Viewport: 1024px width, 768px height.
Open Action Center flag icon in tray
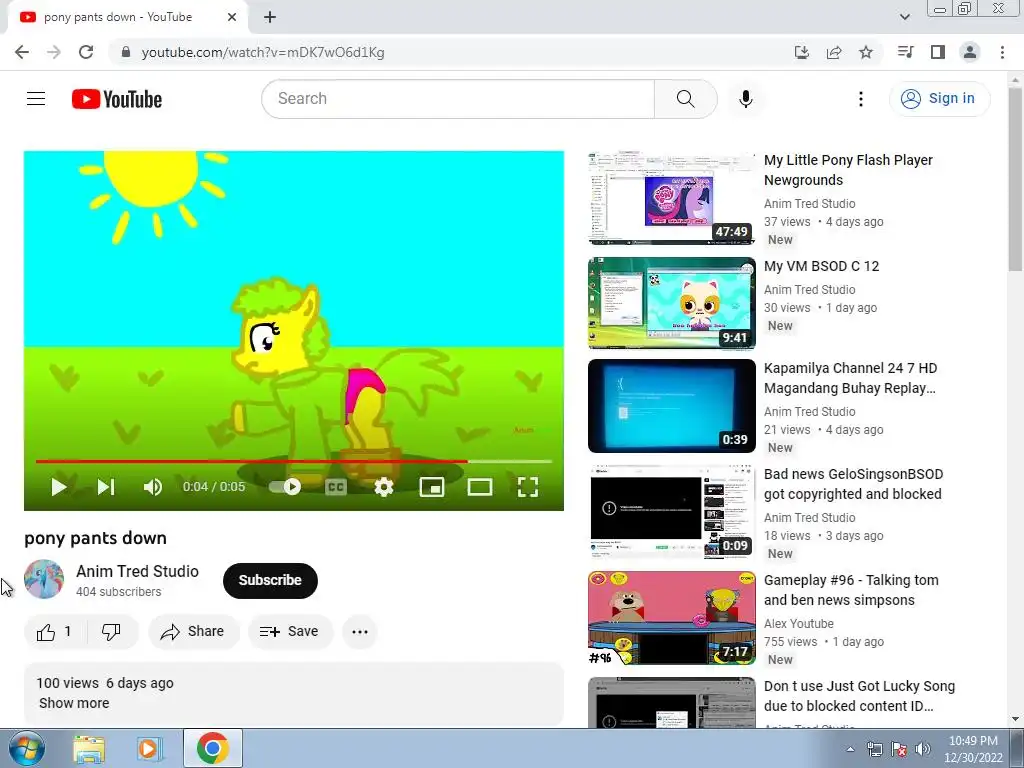899,749
